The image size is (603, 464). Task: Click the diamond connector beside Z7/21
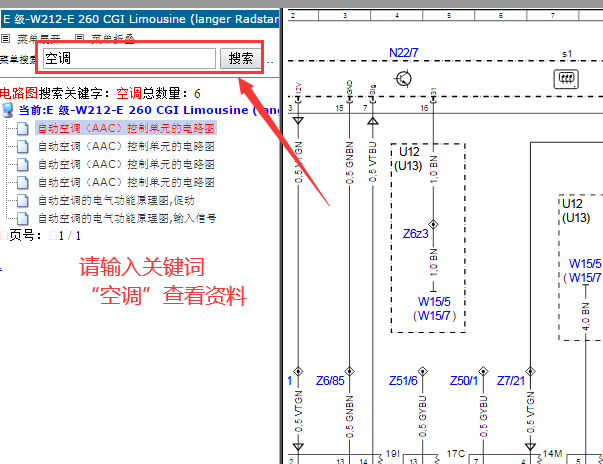530,371
